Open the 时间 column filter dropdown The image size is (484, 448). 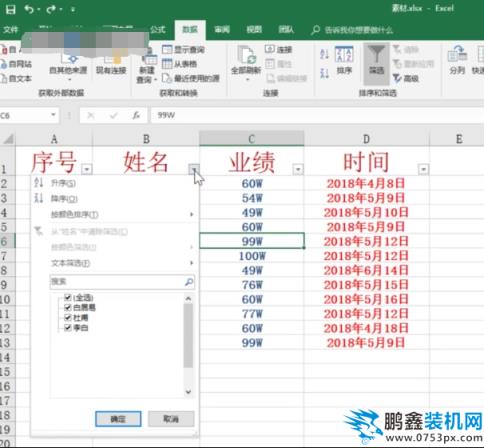[423, 169]
